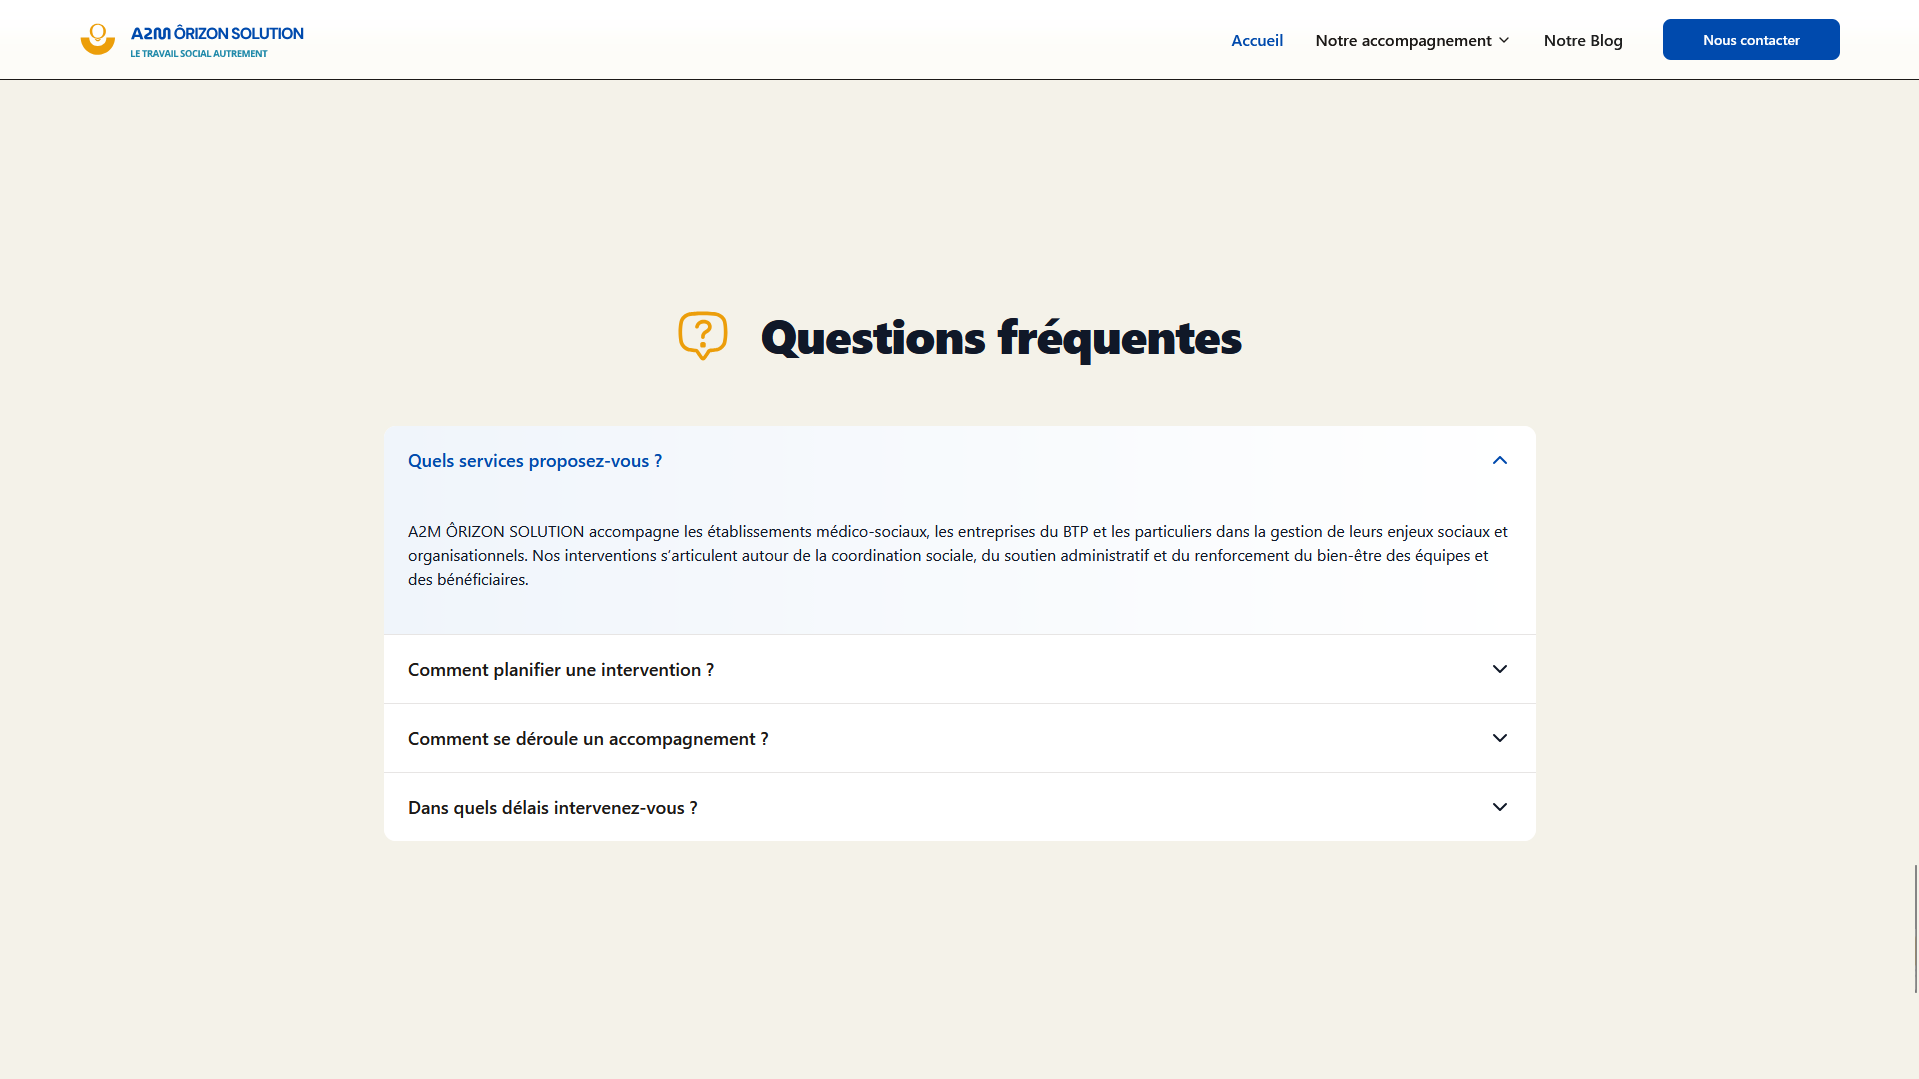Click the chevron next to 'Notre accompagnement'
The image size is (1919, 1079).
coord(1503,40)
